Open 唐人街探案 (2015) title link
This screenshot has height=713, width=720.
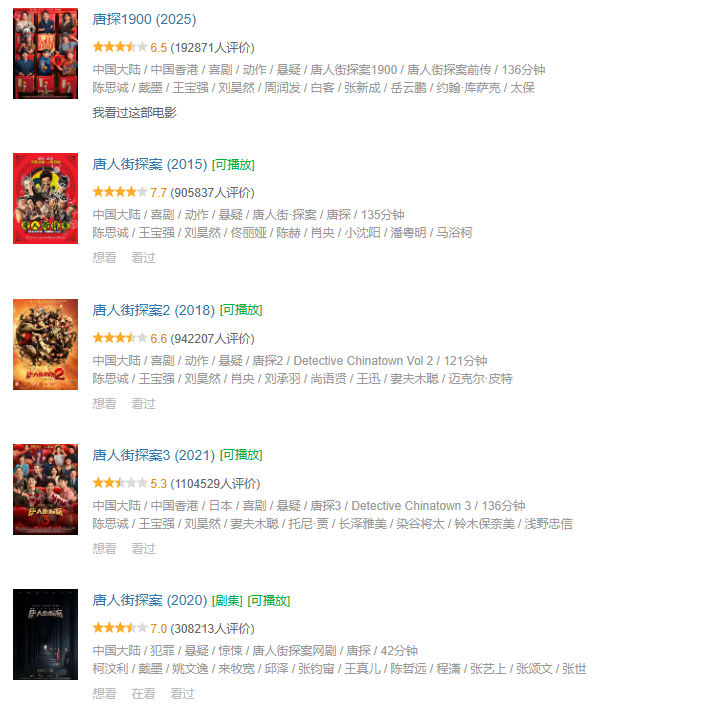pos(150,164)
